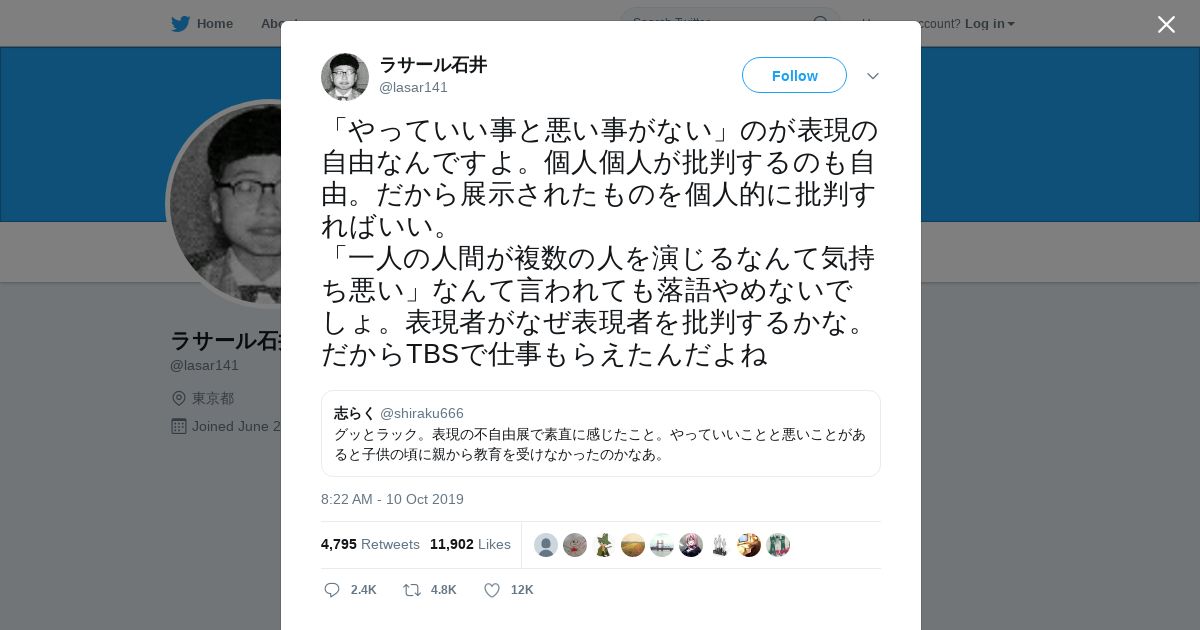The image size is (1200, 630).
Task: Select the Home menu item
Action: click(x=202, y=23)
